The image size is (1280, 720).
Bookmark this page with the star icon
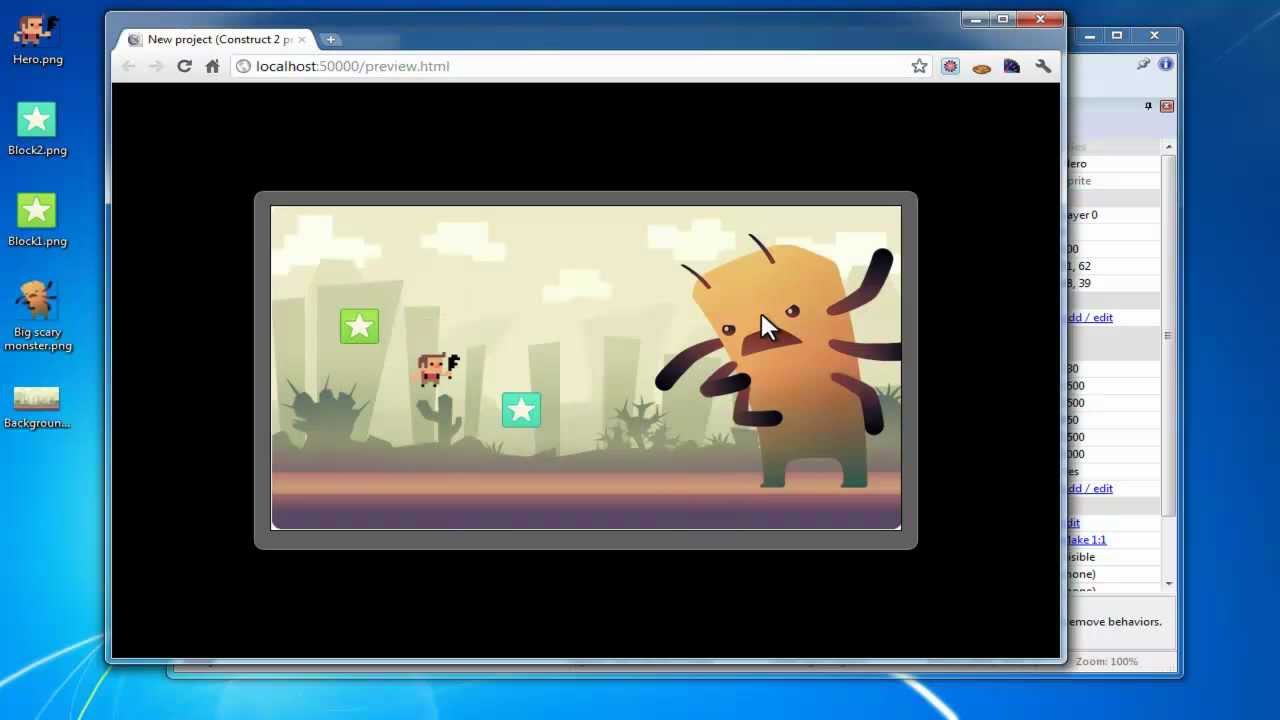coord(919,66)
